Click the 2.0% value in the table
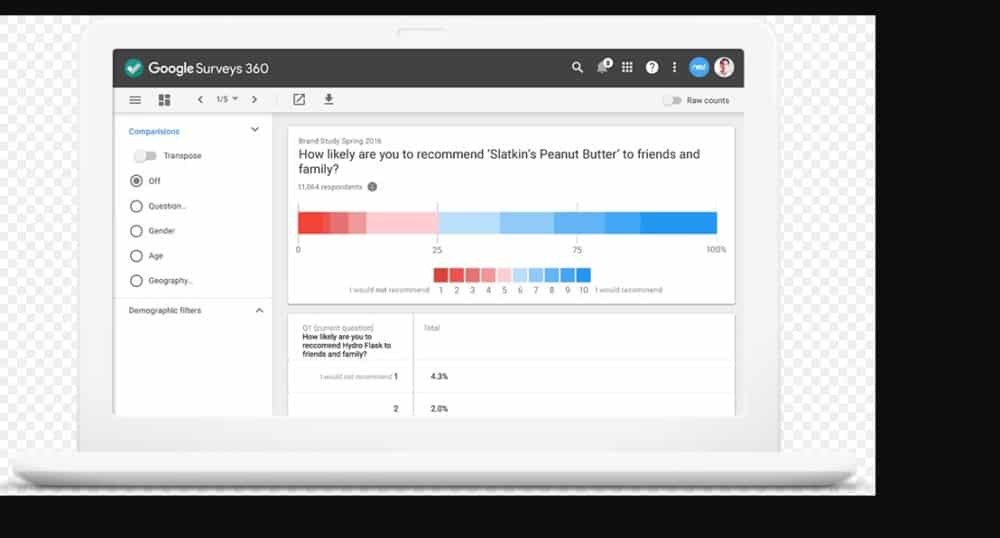The width and height of the screenshot is (1000, 538). [439, 409]
